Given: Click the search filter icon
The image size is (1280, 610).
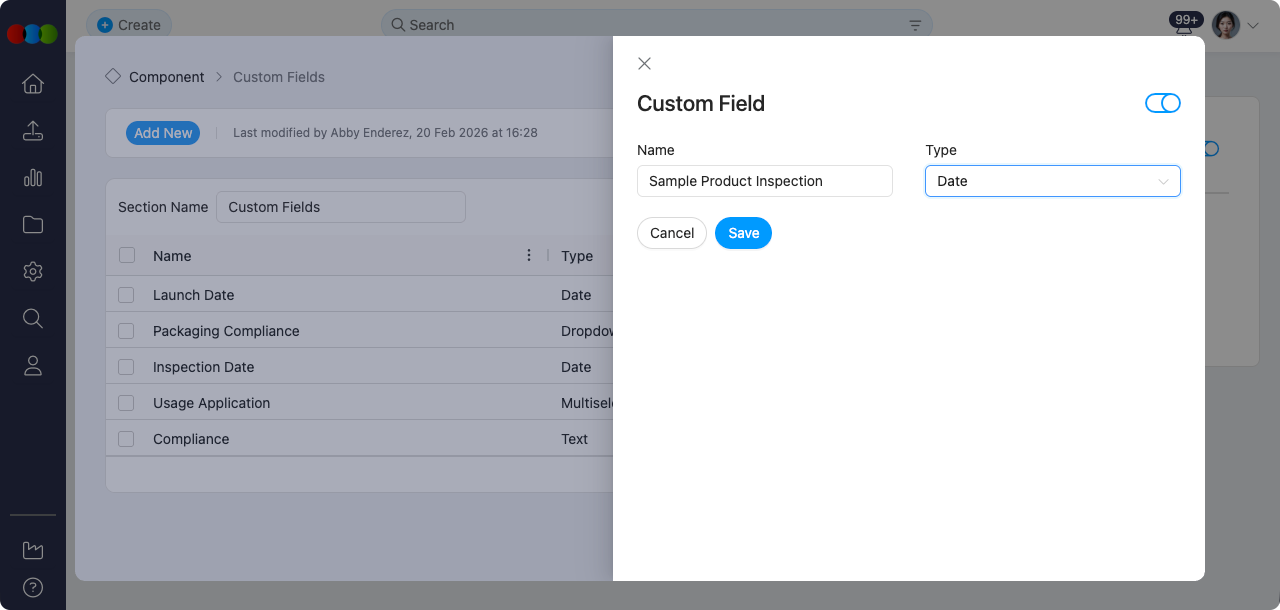Looking at the screenshot, I should [915, 25].
